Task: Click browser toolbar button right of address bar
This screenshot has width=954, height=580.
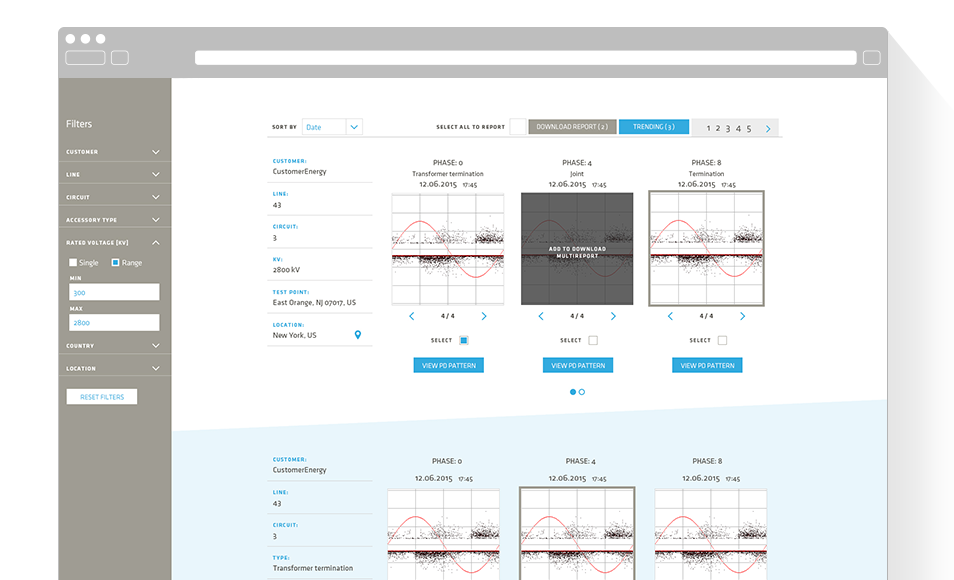Action: (871, 58)
